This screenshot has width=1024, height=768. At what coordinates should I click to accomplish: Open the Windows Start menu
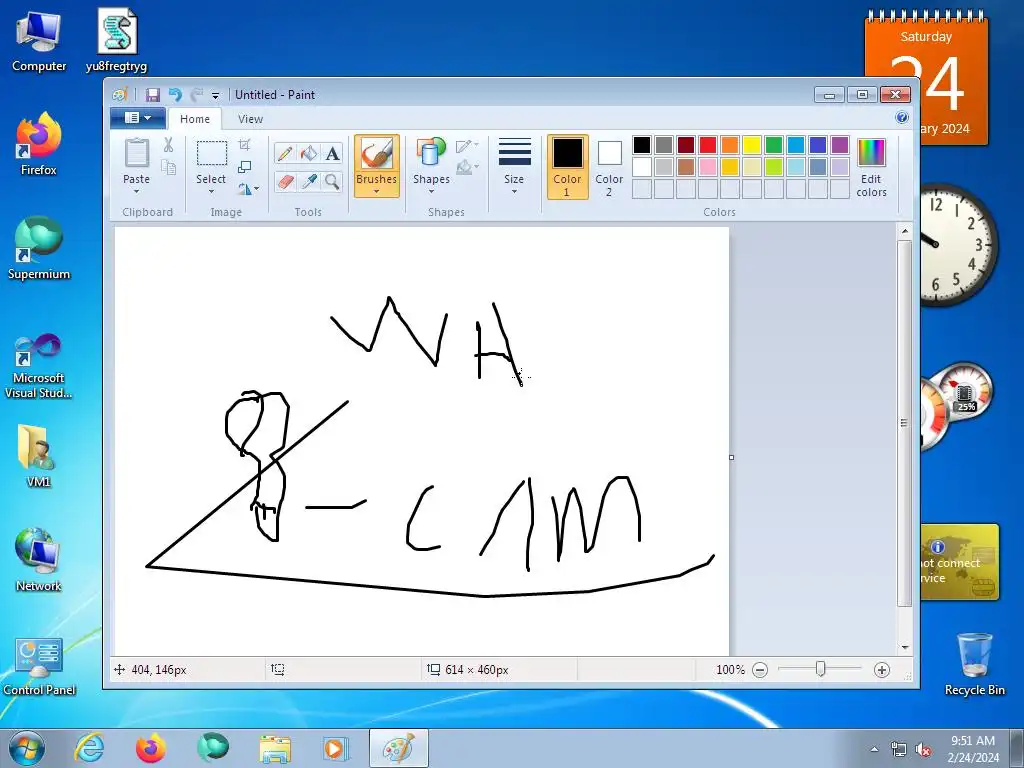26,748
